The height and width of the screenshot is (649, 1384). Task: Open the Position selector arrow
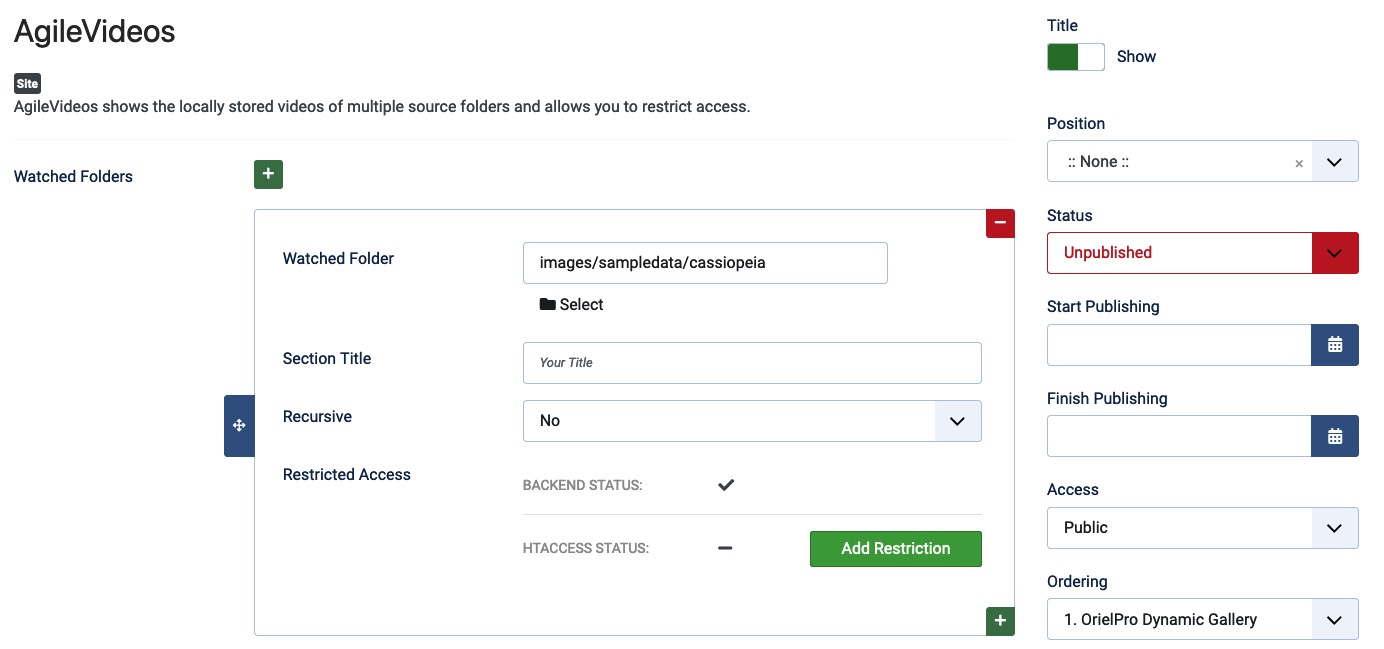tap(1334, 161)
